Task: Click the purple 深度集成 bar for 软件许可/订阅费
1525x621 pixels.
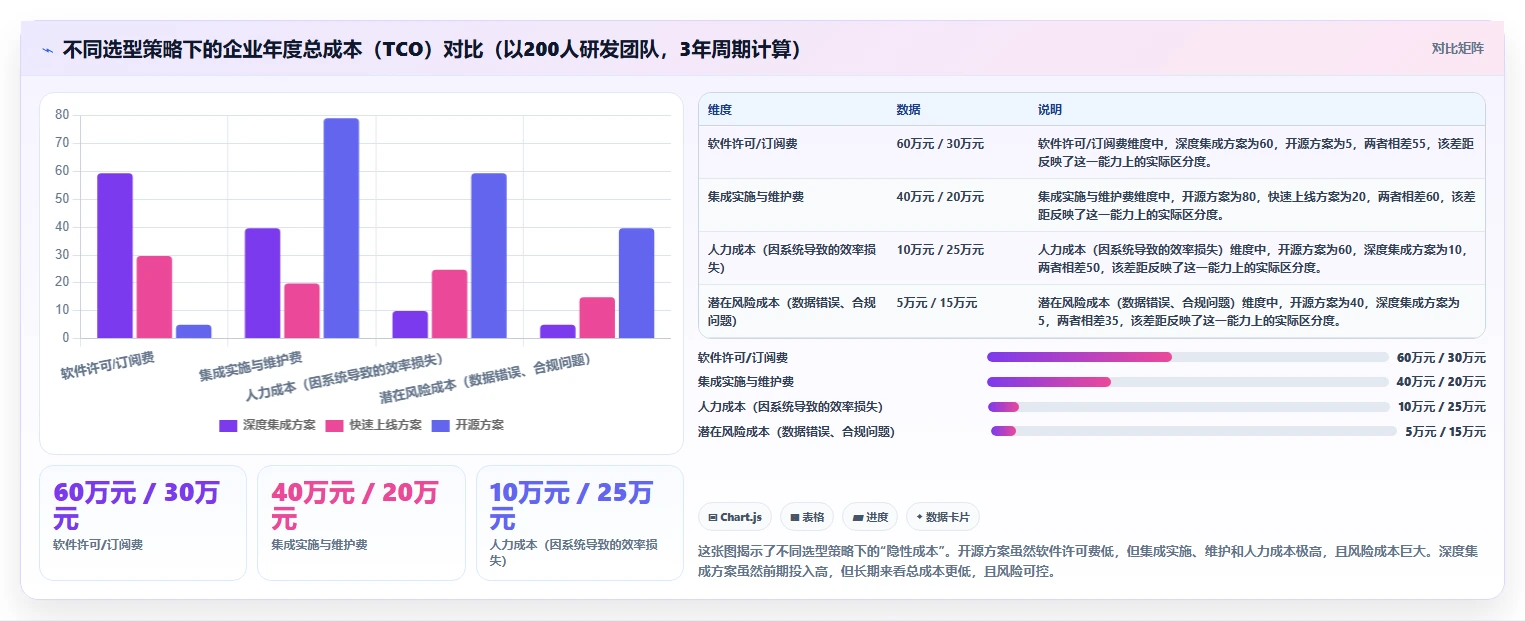Action: click(x=115, y=256)
